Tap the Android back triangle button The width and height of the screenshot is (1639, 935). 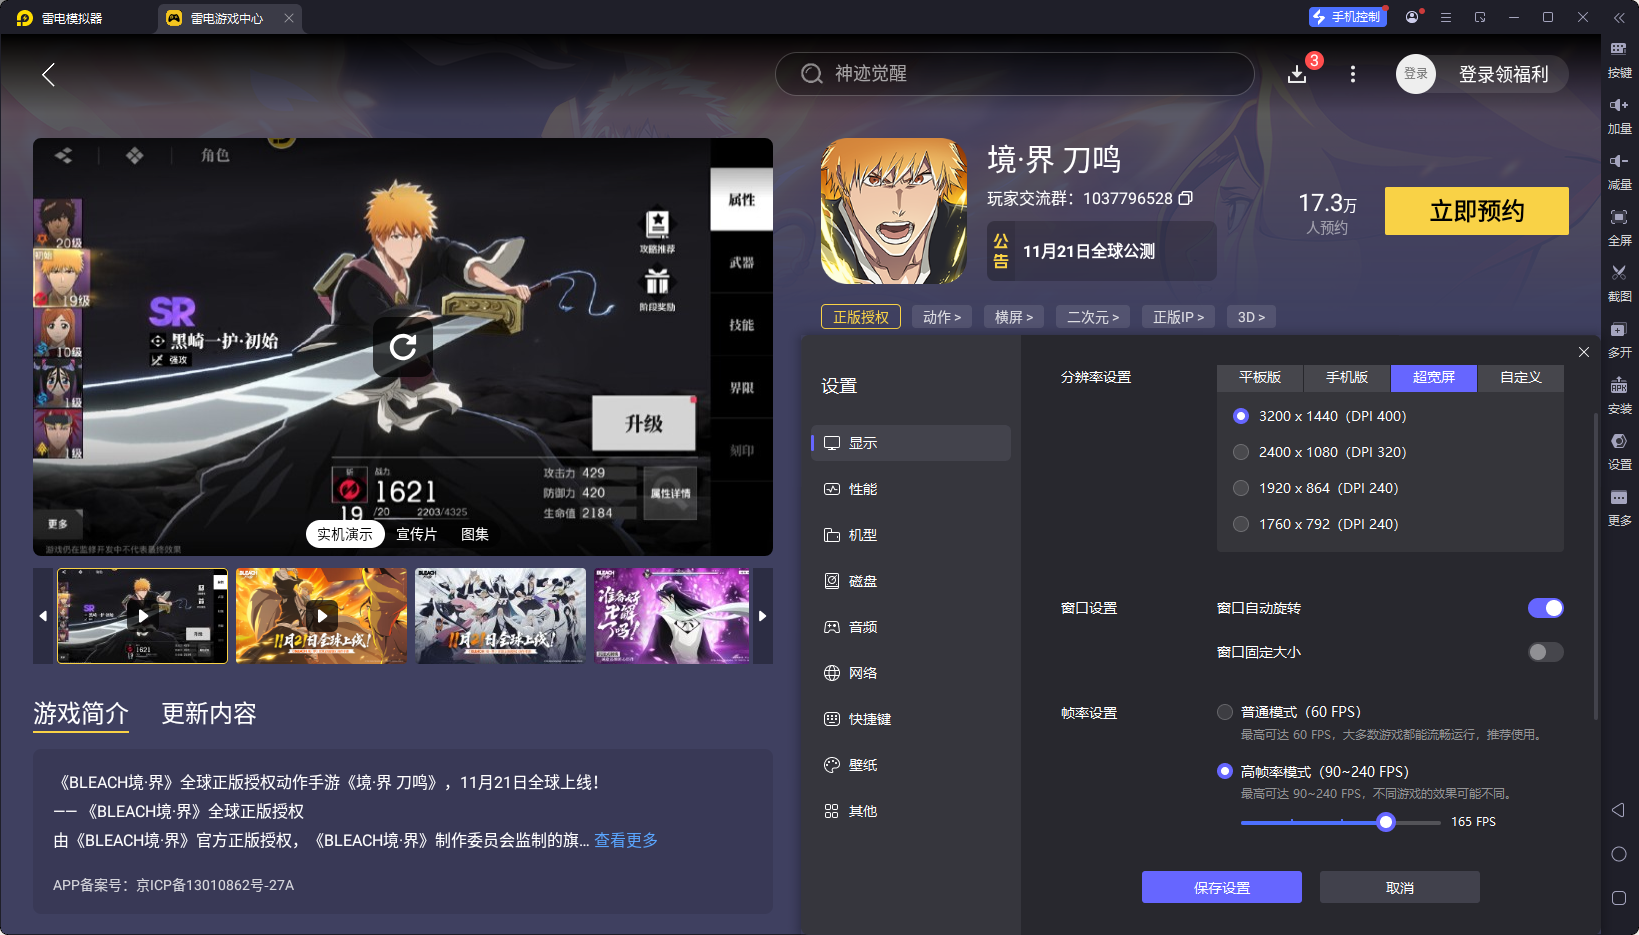pyautogui.click(x=1618, y=810)
